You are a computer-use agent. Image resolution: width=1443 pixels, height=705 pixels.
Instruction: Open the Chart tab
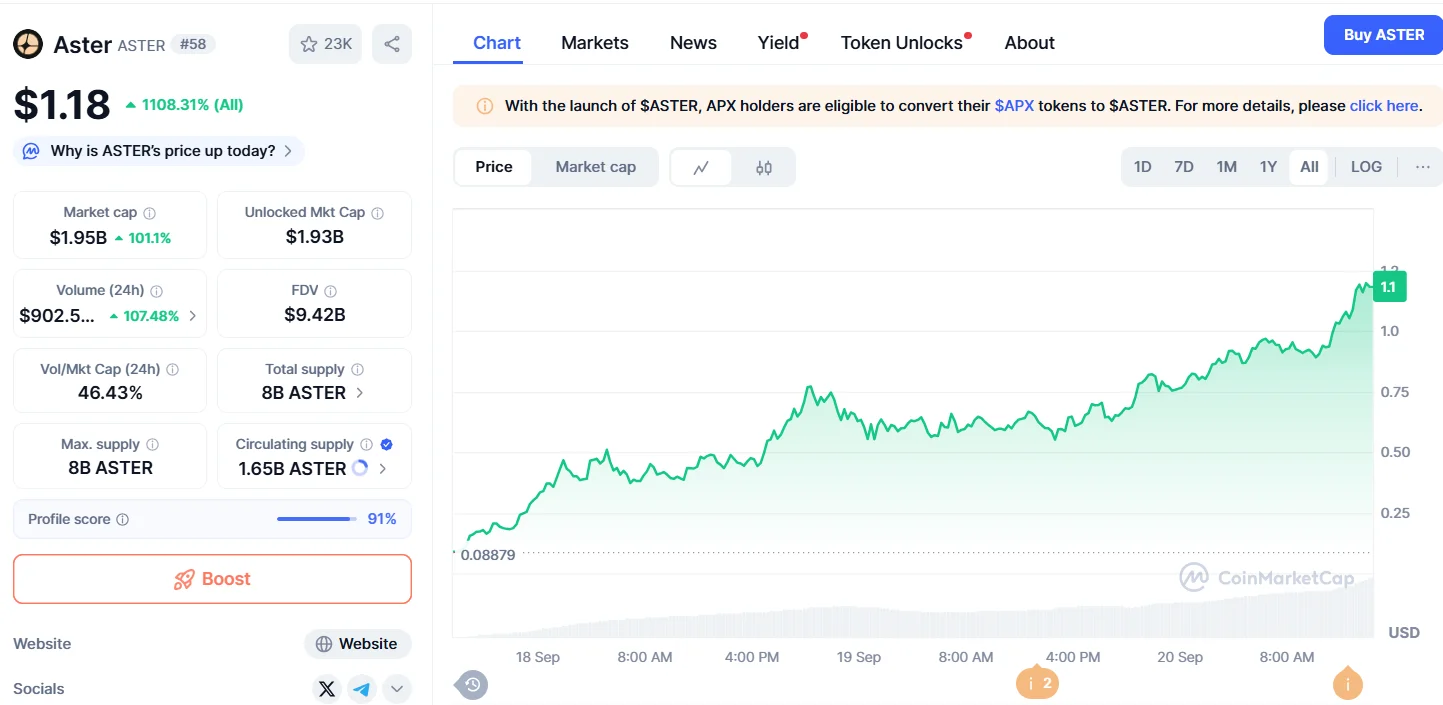497,43
